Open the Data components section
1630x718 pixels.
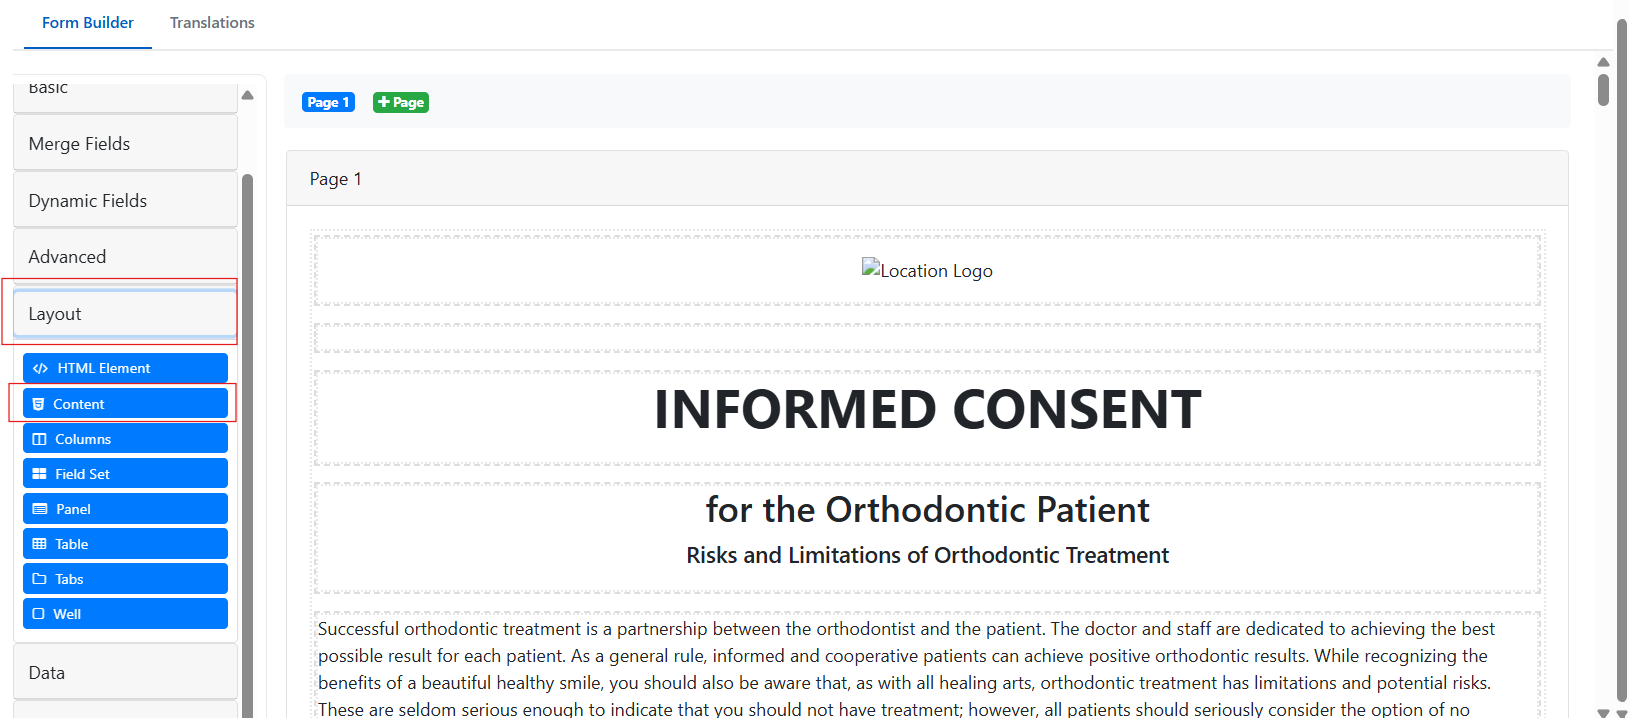[x=125, y=672]
